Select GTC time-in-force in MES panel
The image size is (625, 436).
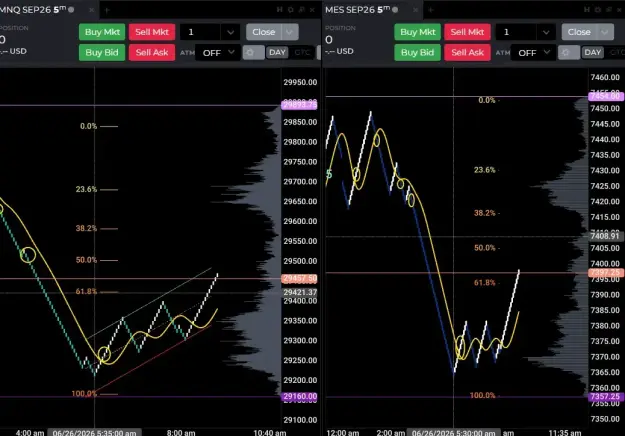[616, 53]
